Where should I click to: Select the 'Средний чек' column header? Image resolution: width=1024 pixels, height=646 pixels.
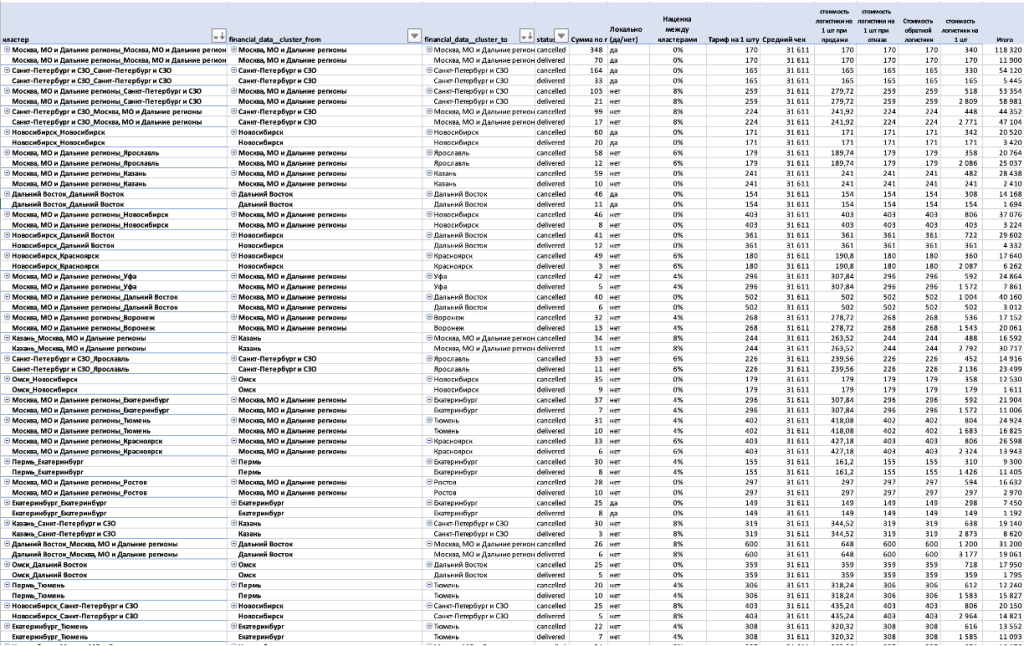[784, 39]
